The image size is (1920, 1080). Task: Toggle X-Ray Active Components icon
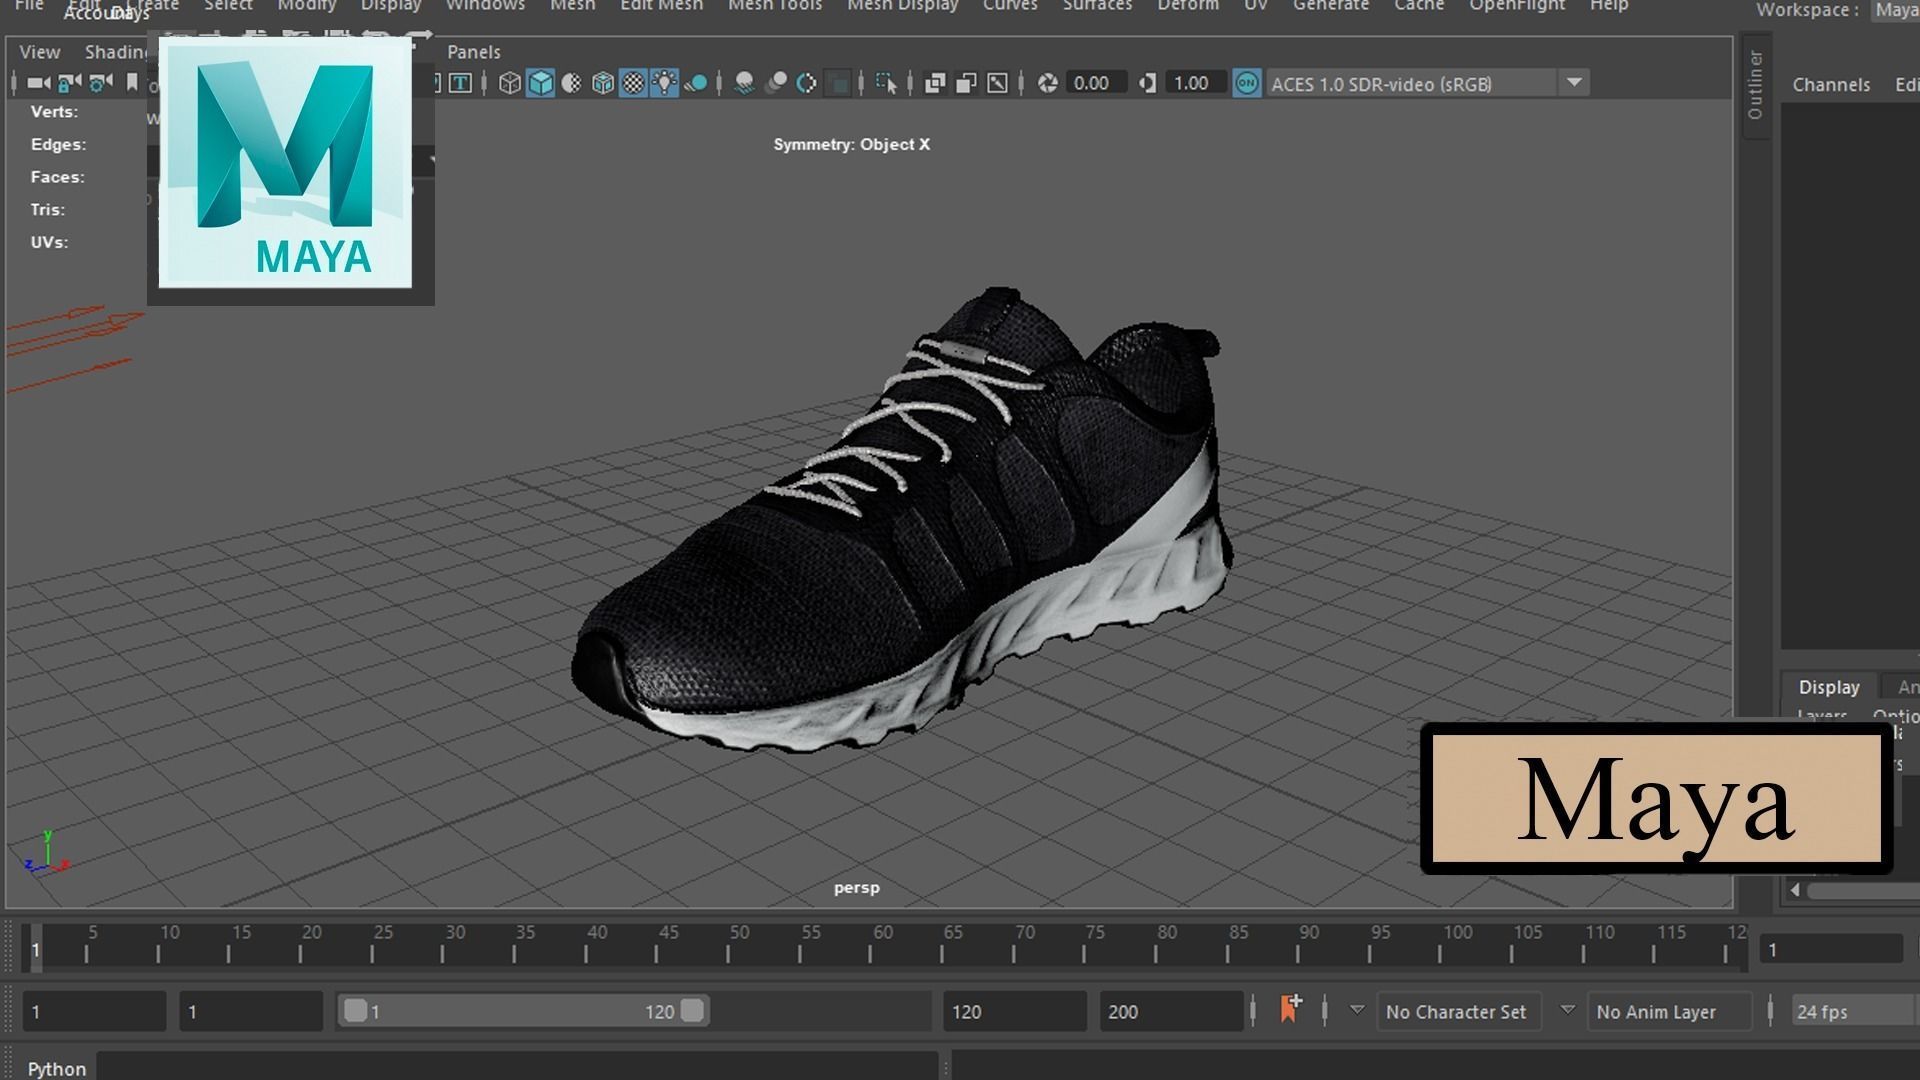[966, 83]
